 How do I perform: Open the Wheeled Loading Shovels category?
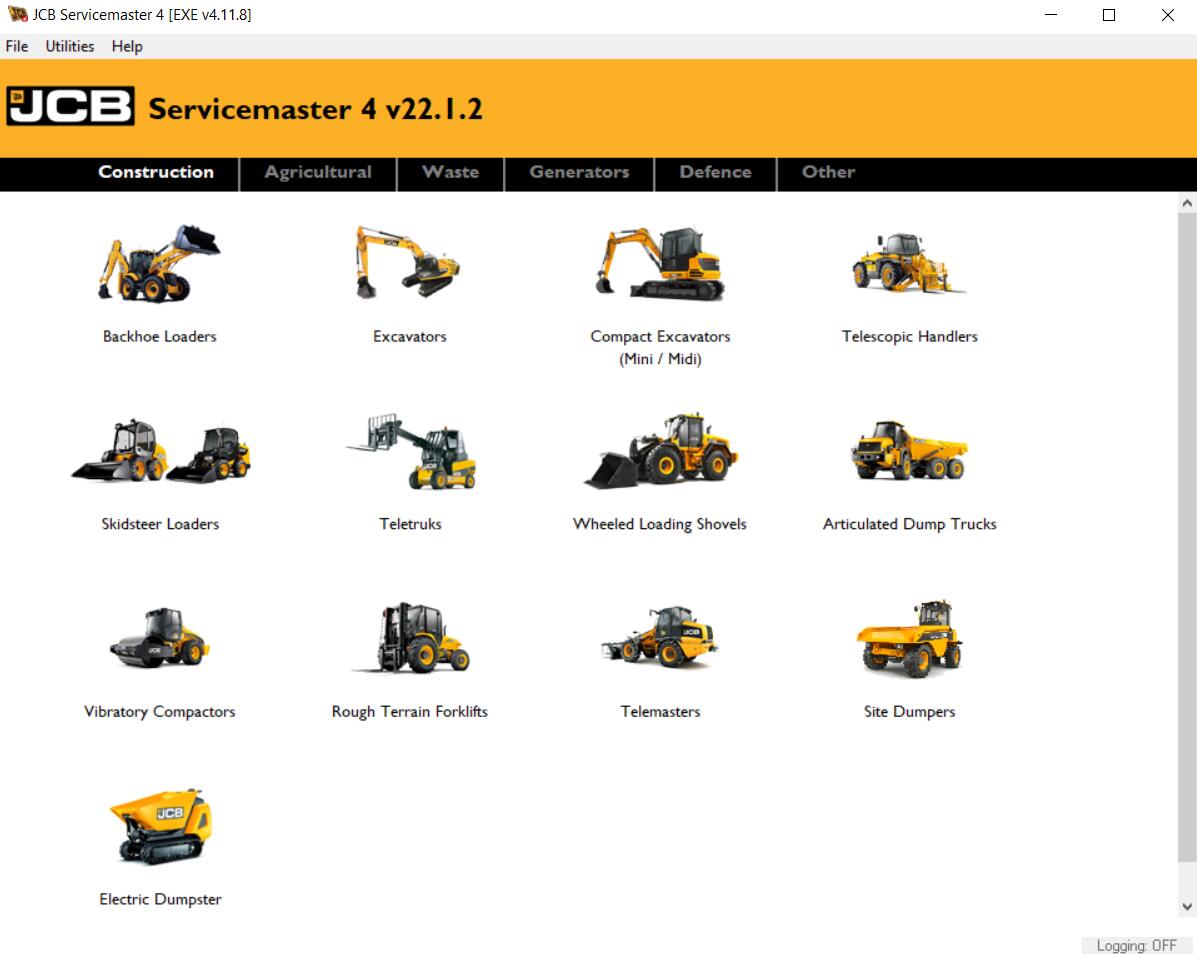660,452
